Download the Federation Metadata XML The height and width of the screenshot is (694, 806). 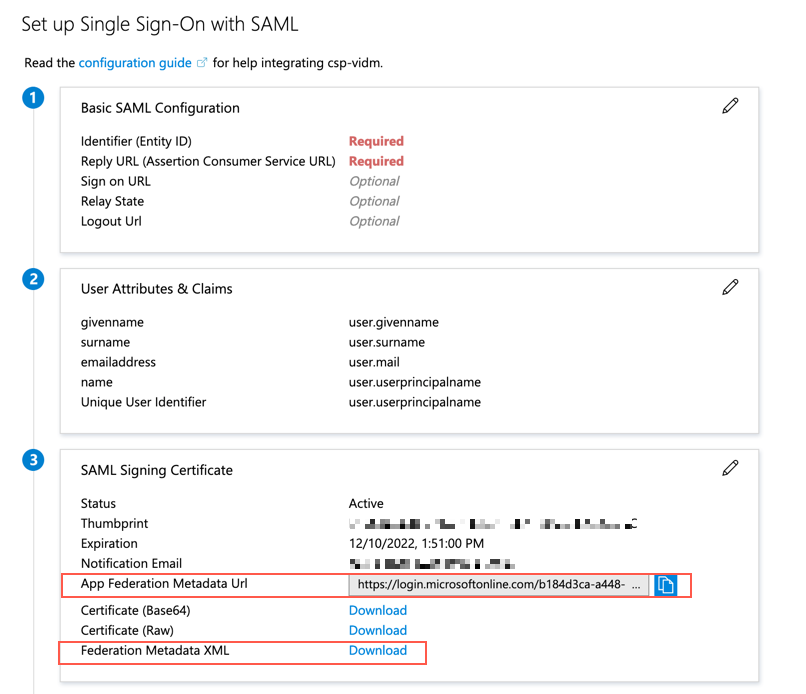point(377,650)
